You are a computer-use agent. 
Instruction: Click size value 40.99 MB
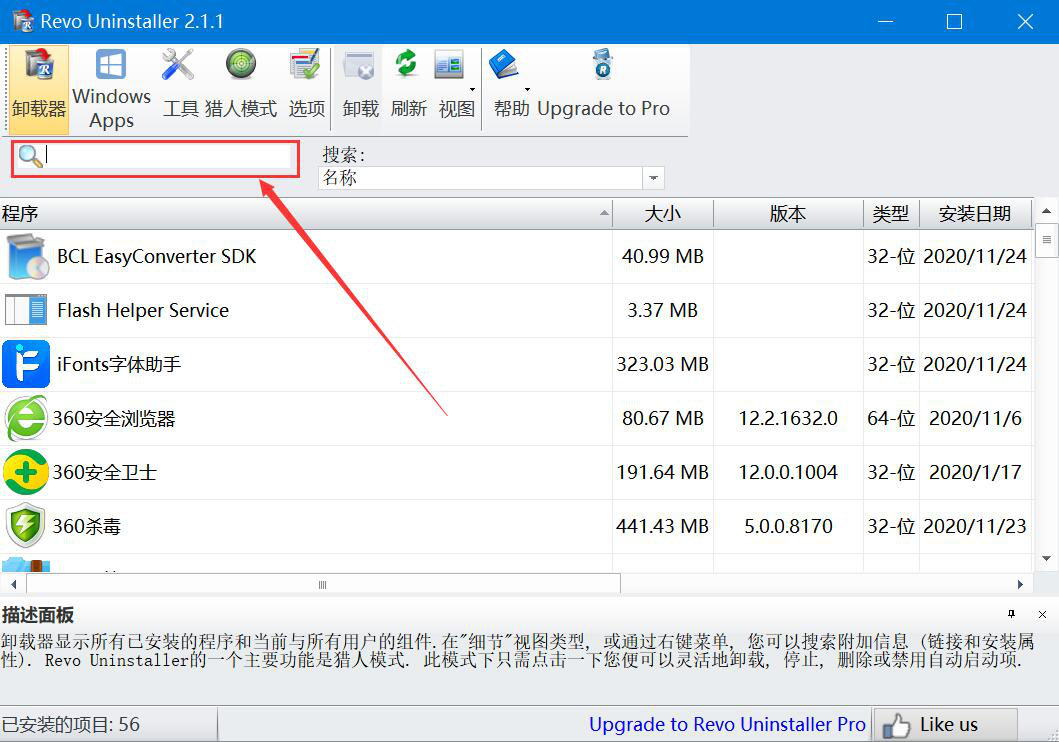click(x=663, y=257)
